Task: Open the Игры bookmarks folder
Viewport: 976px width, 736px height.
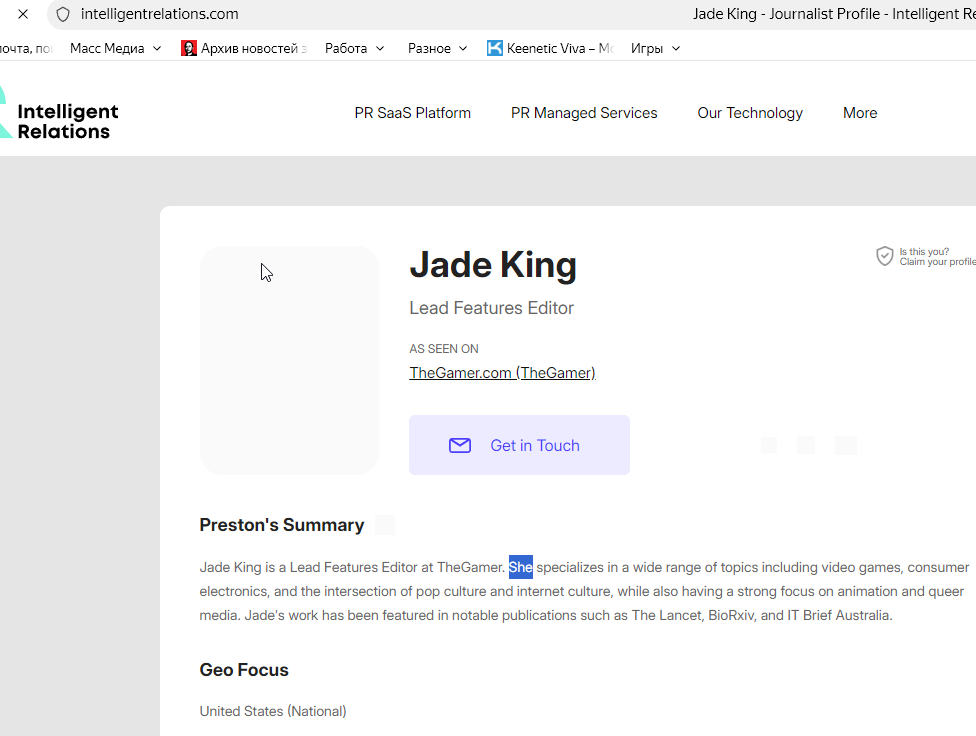Action: (655, 48)
